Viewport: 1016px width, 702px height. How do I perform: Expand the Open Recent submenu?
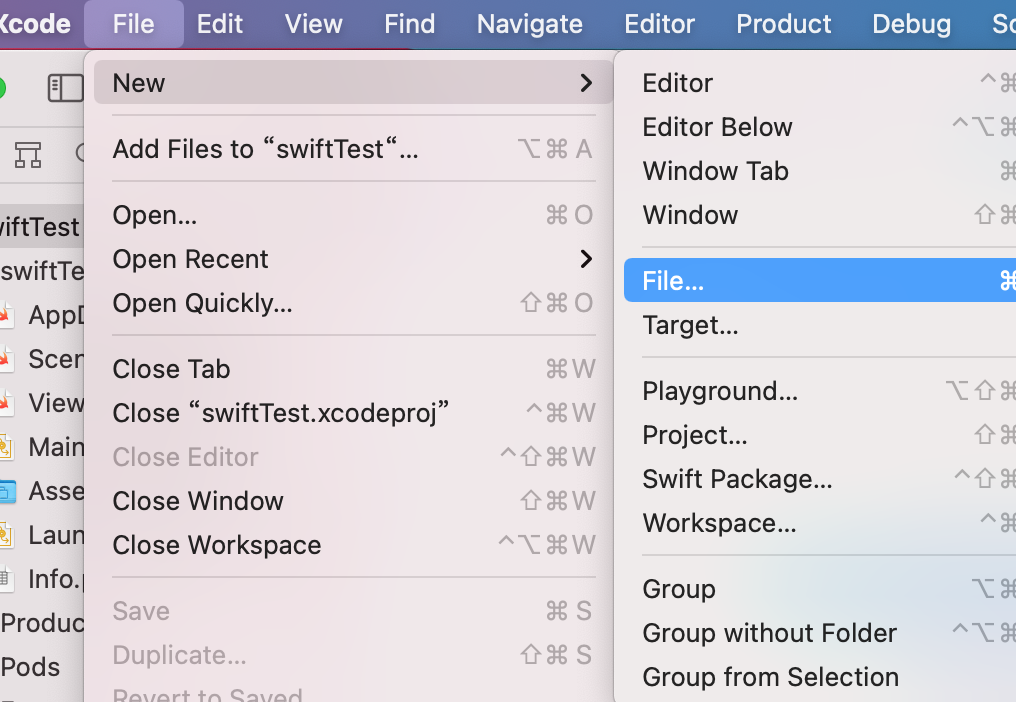point(353,259)
